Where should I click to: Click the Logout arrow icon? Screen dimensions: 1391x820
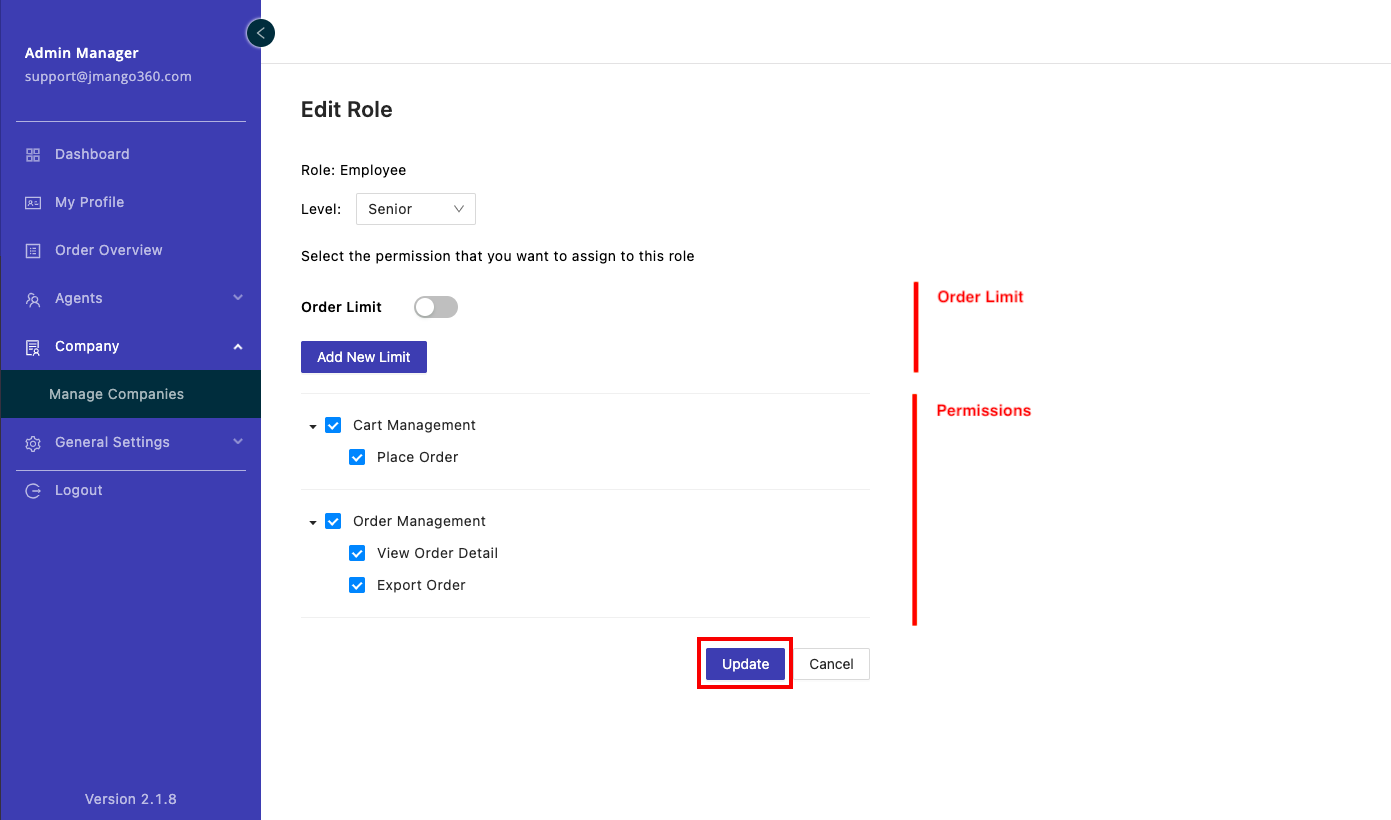coord(33,491)
